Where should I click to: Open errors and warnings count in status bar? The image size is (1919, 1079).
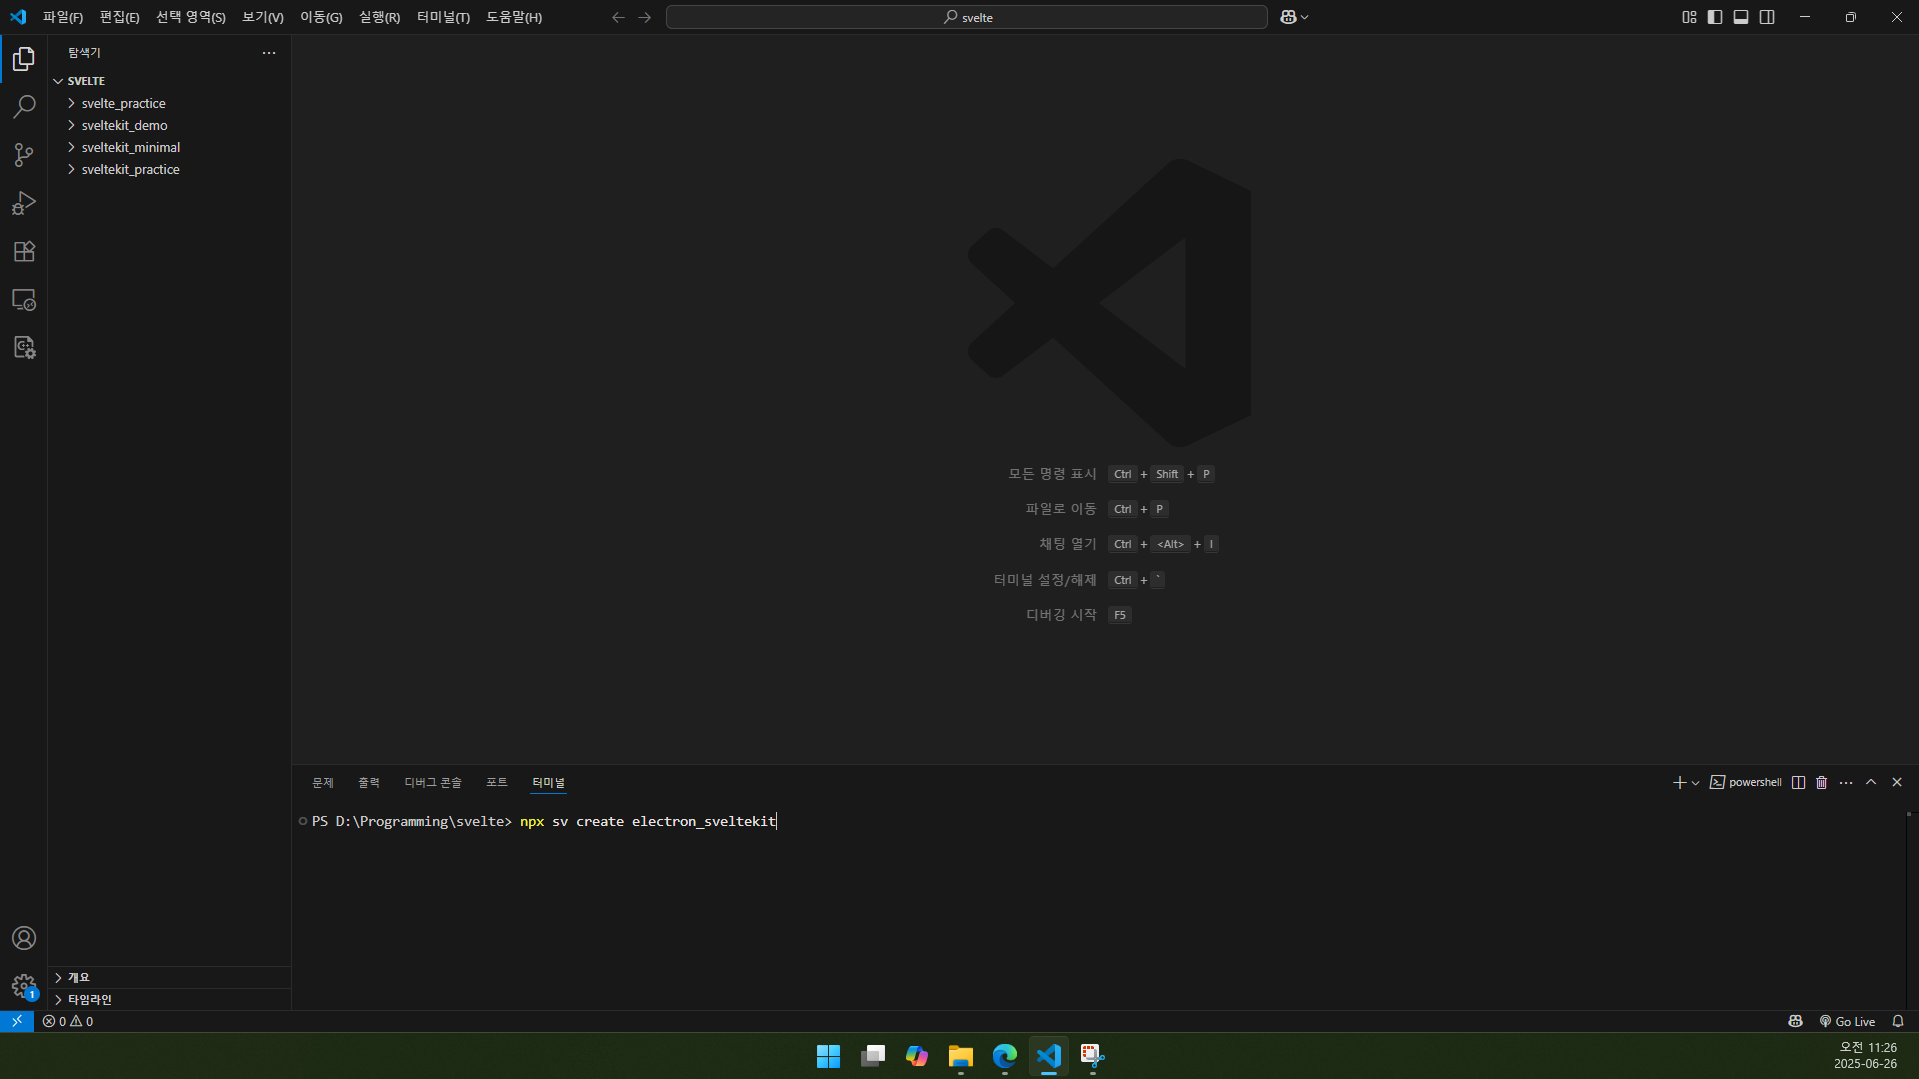pyautogui.click(x=68, y=1021)
